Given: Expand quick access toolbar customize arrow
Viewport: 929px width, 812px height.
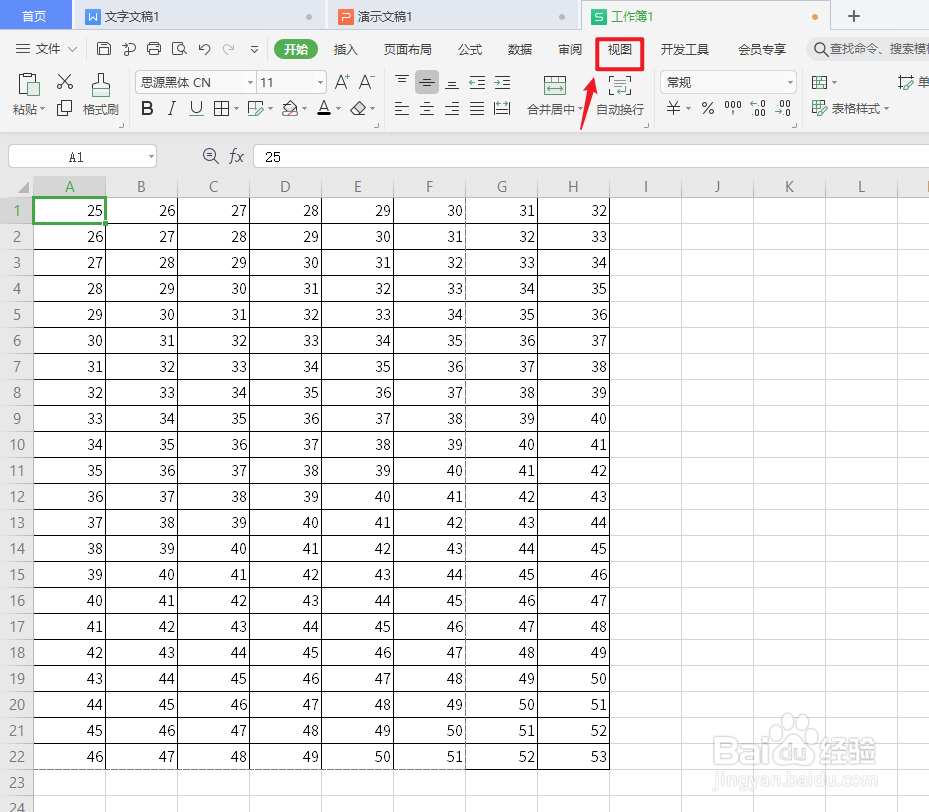Looking at the screenshot, I should pyautogui.click(x=254, y=49).
